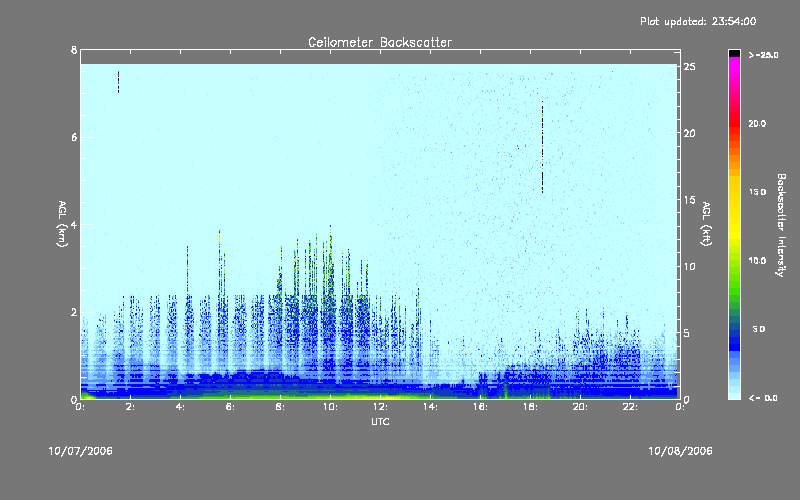Image resolution: width=800 pixels, height=500 pixels.
Task: Click the end date '10/08/2006'
Action: coord(680,451)
